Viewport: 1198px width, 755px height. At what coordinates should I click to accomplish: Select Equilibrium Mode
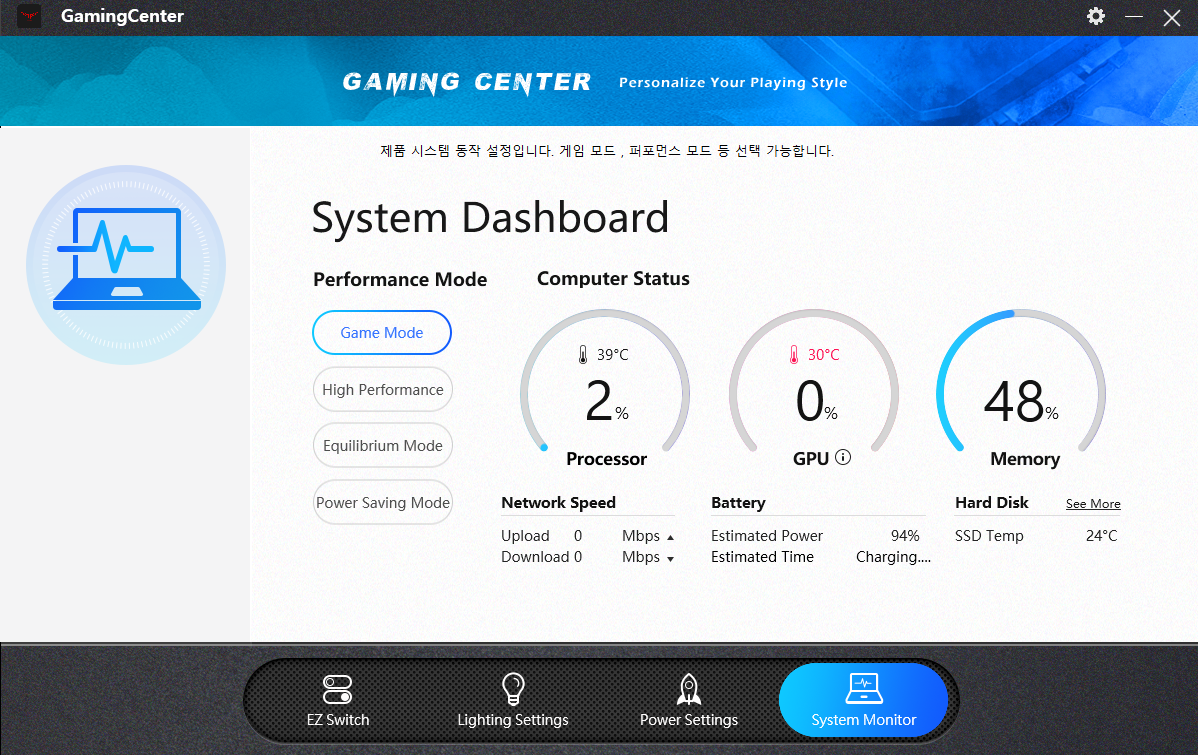coord(383,446)
